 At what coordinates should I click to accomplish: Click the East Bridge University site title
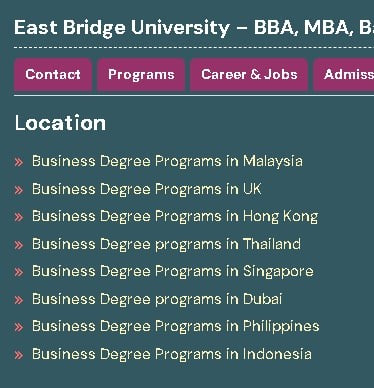194,28
